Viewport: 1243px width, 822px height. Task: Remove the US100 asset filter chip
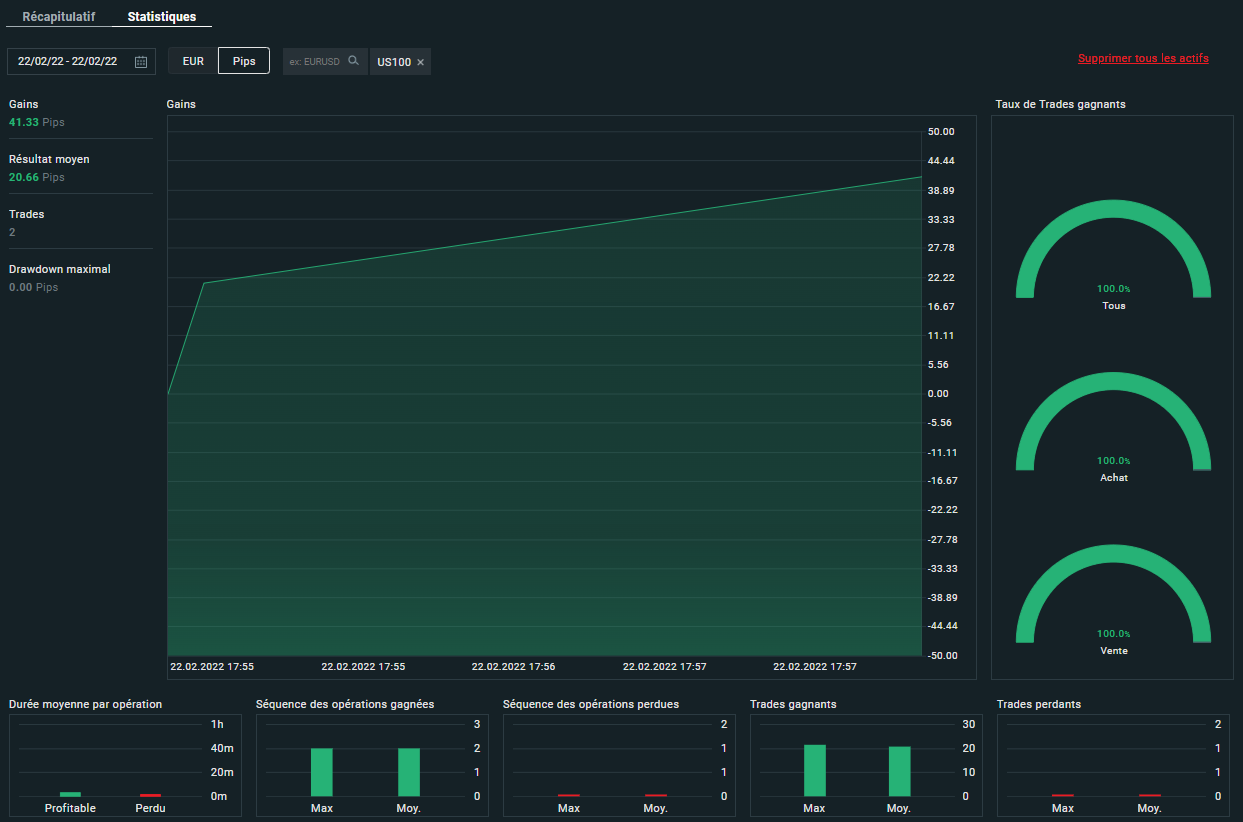pos(421,62)
